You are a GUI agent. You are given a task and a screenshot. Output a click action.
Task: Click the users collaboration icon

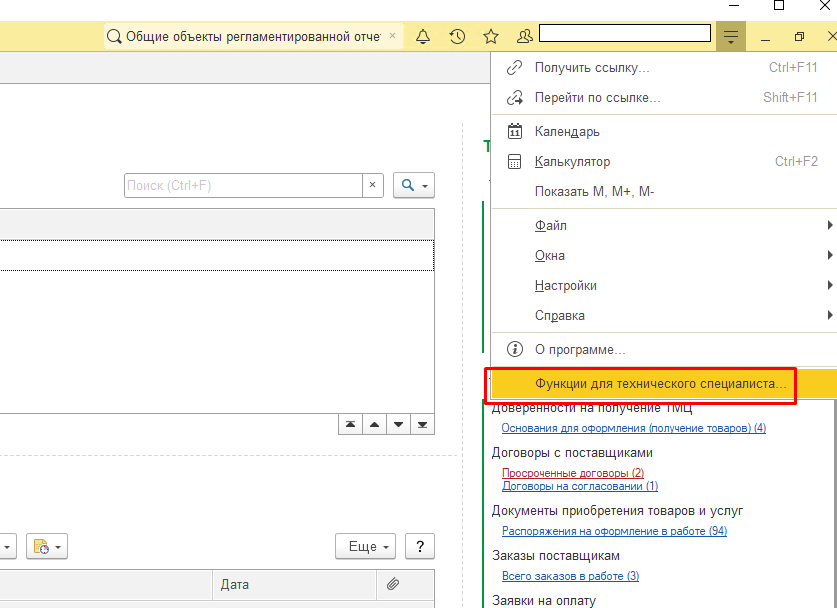pos(525,36)
